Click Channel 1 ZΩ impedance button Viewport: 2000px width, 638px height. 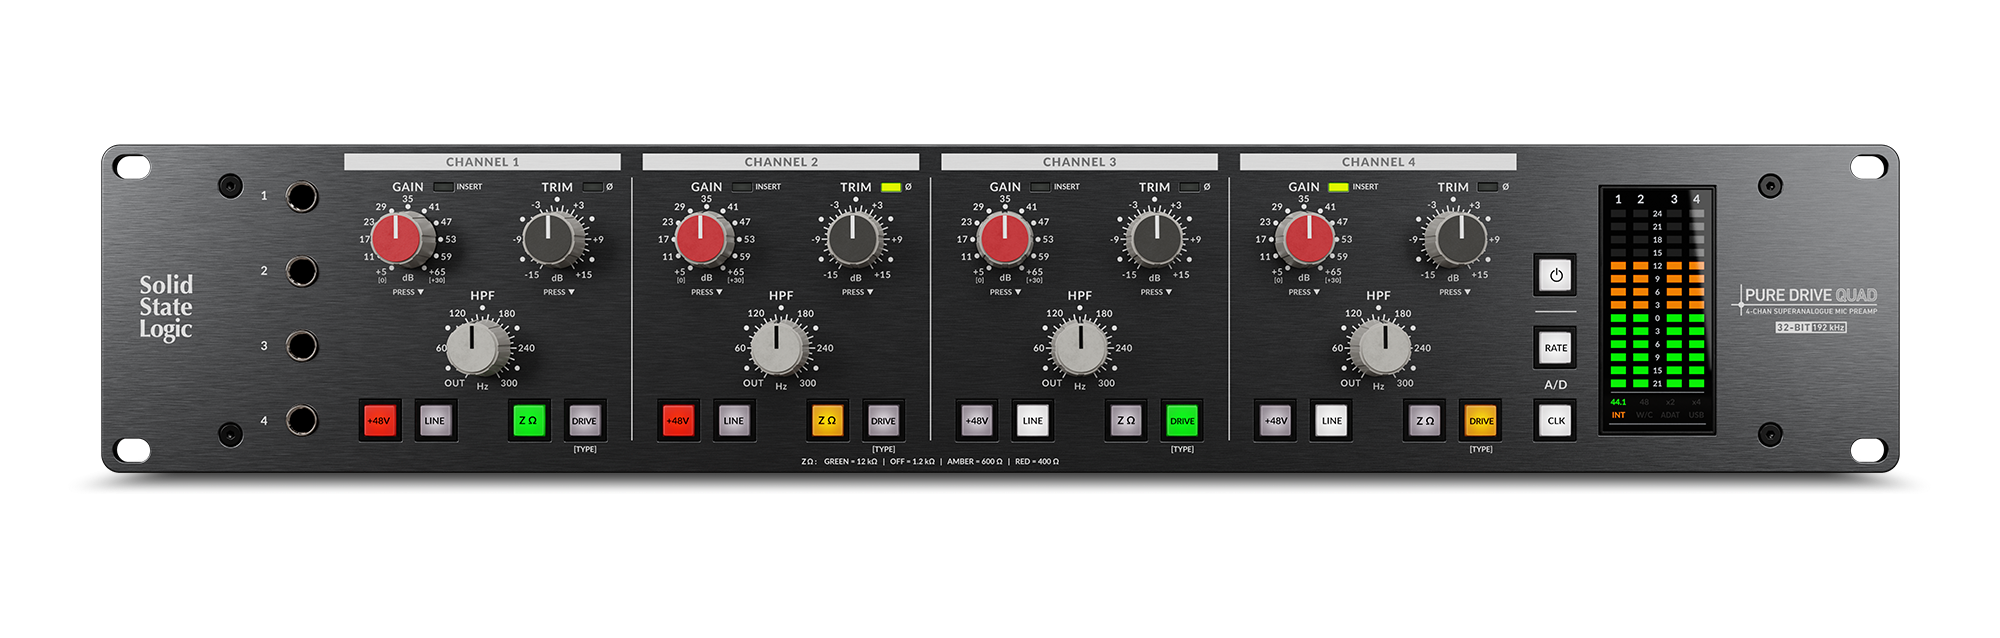tap(528, 421)
